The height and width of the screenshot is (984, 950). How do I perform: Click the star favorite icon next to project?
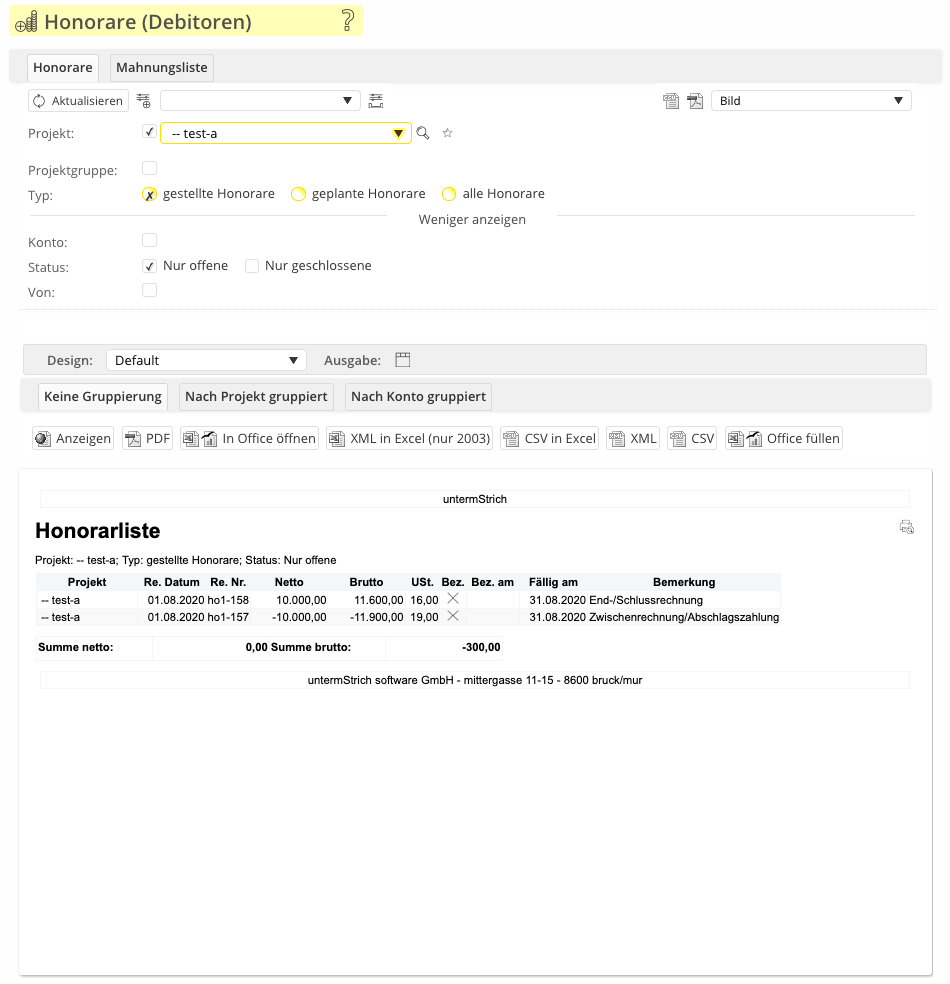tap(448, 133)
